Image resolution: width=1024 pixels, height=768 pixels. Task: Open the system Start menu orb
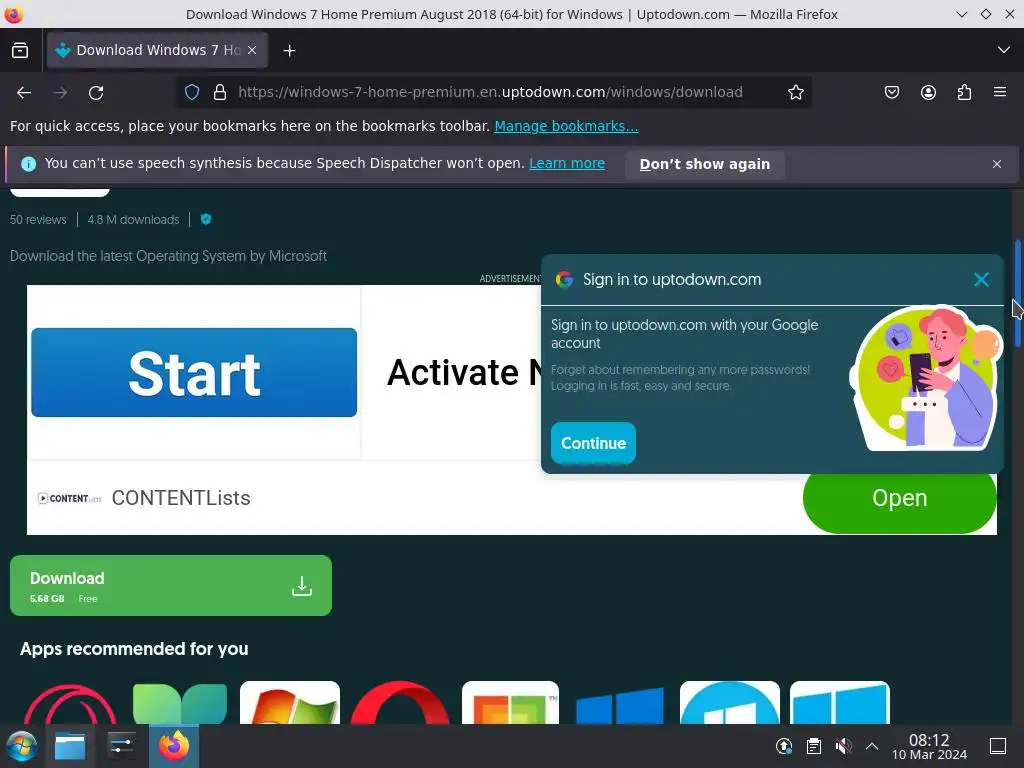point(22,746)
